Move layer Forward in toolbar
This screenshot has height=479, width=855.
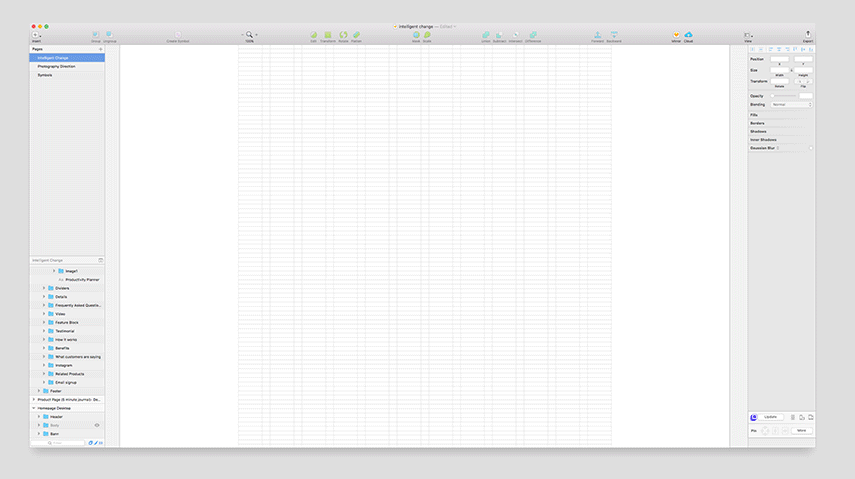tap(598, 35)
